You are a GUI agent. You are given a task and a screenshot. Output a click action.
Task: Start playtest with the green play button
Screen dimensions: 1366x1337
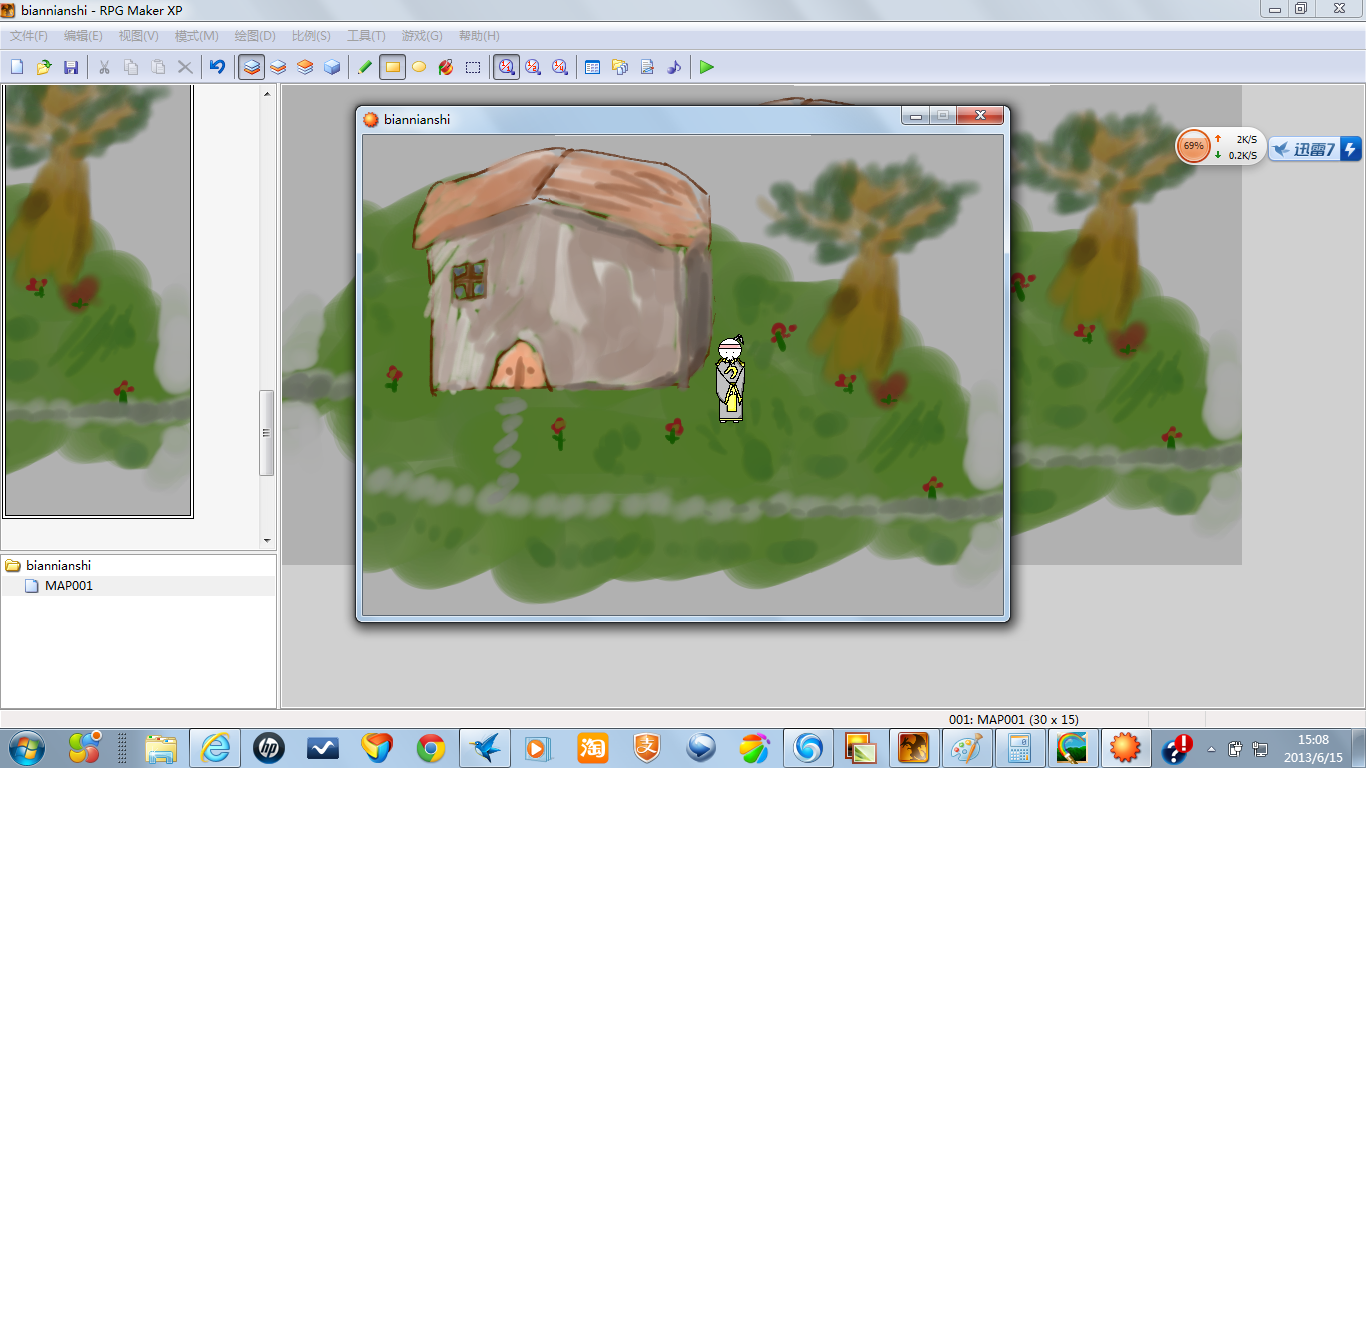pos(707,67)
